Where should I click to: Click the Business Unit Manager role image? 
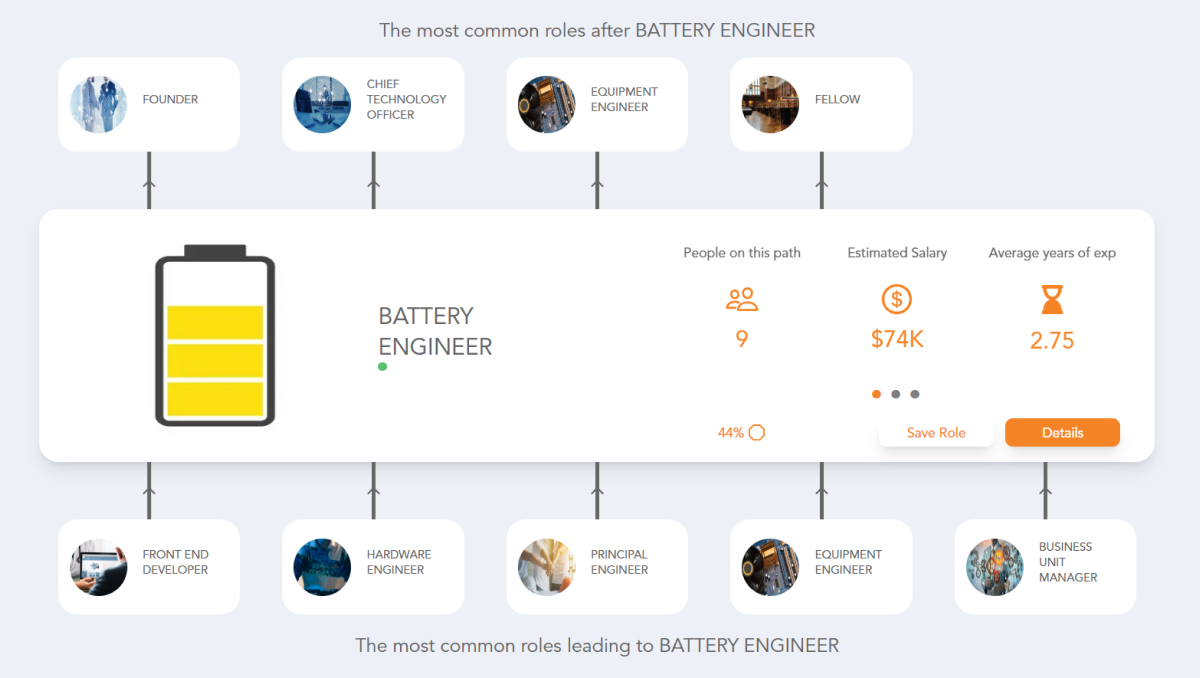[994, 567]
